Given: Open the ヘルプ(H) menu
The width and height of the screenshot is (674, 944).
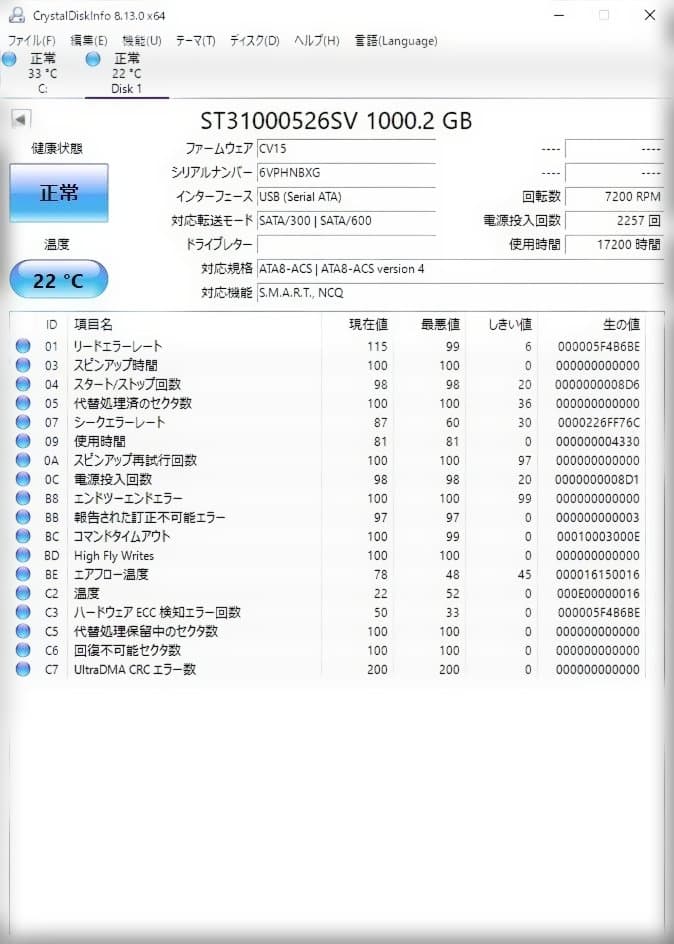Looking at the screenshot, I should tap(317, 41).
